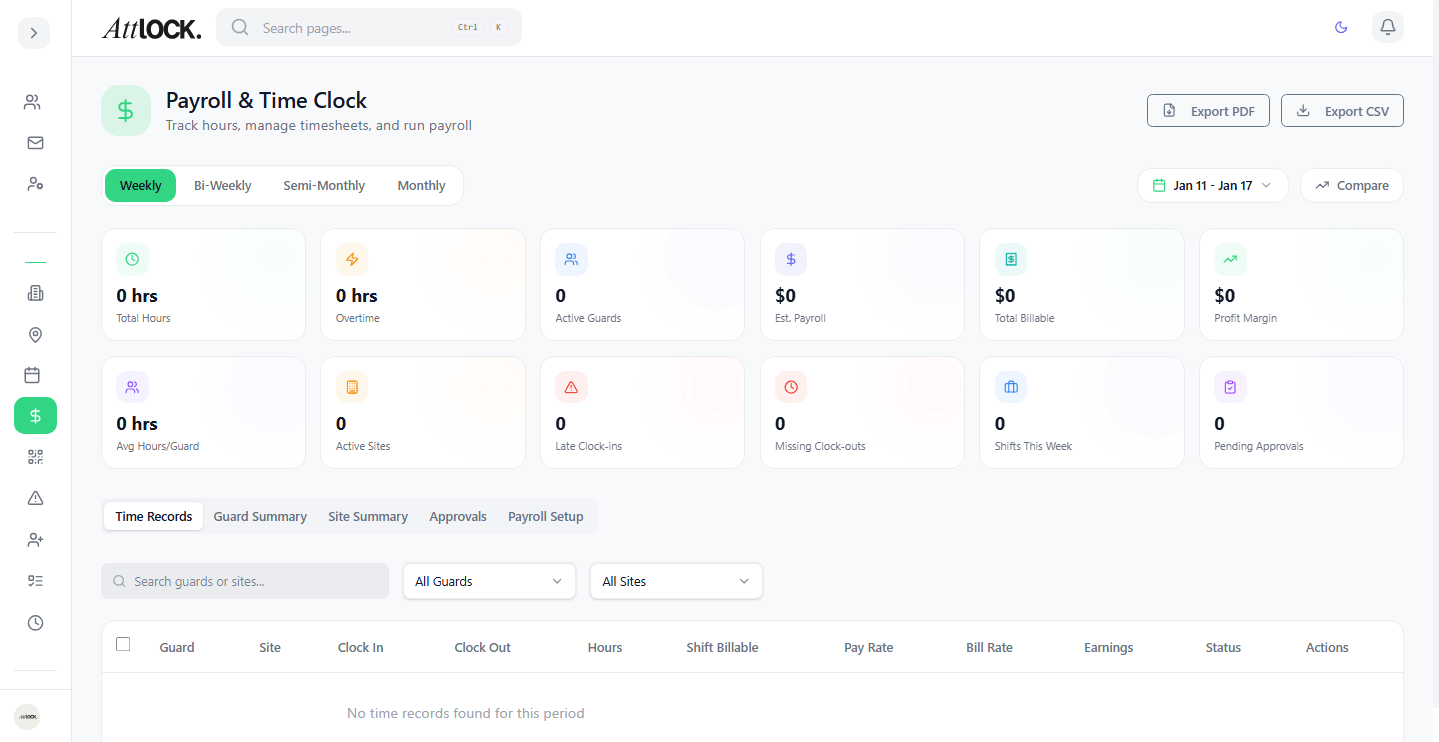
Task: Select the Monthly payroll period tab
Action: pyautogui.click(x=421, y=185)
